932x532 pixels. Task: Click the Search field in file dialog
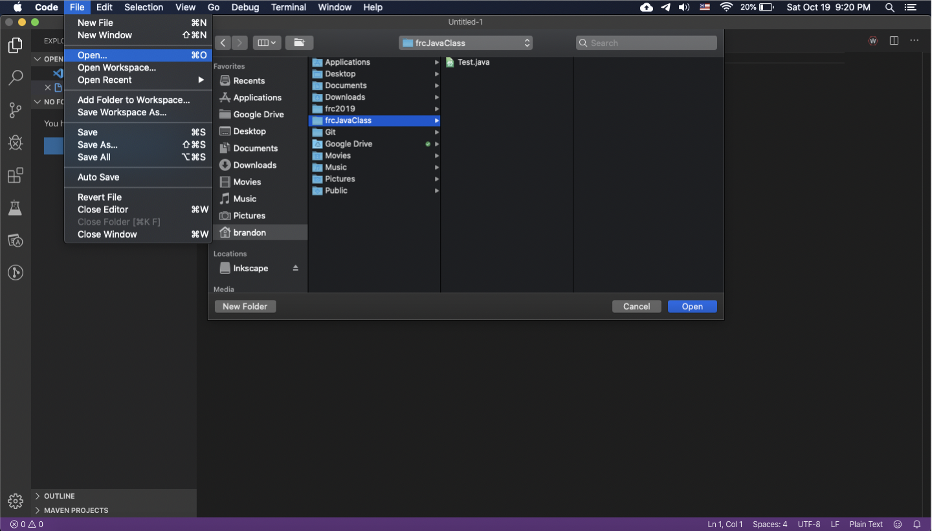(x=646, y=43)
